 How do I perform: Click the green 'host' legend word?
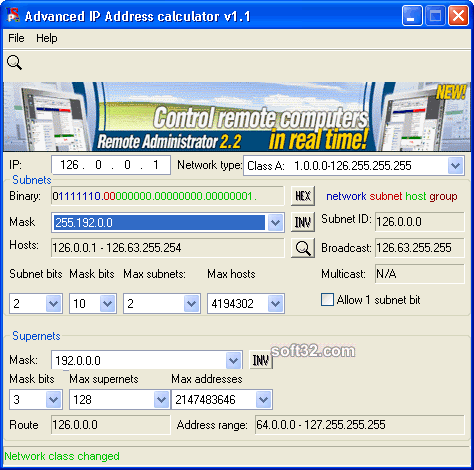click(416, 196)
